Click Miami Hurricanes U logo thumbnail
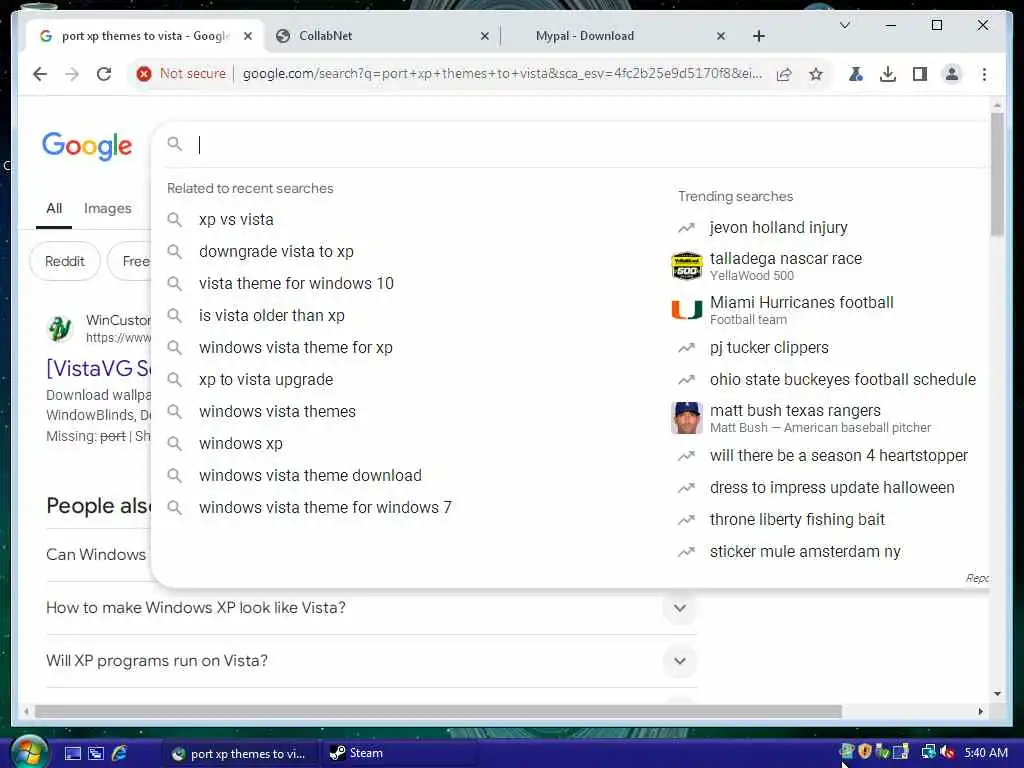The height and width of the screenshot is (768, 1024). pyautogui.click(x=686, y=310)
